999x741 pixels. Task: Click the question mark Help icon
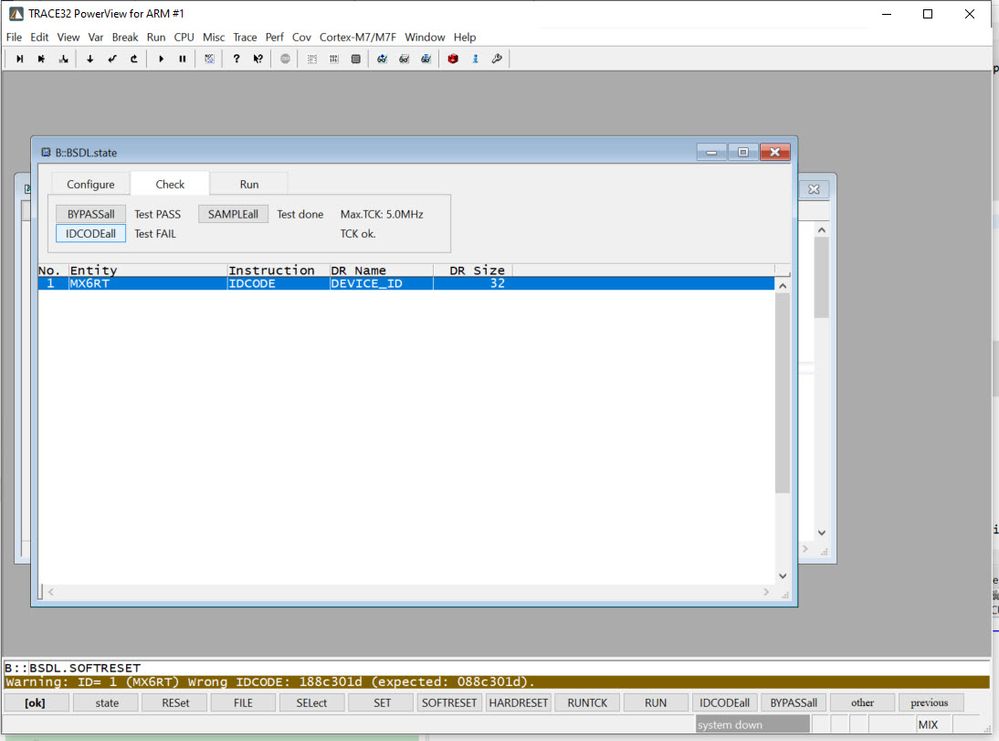236,59
